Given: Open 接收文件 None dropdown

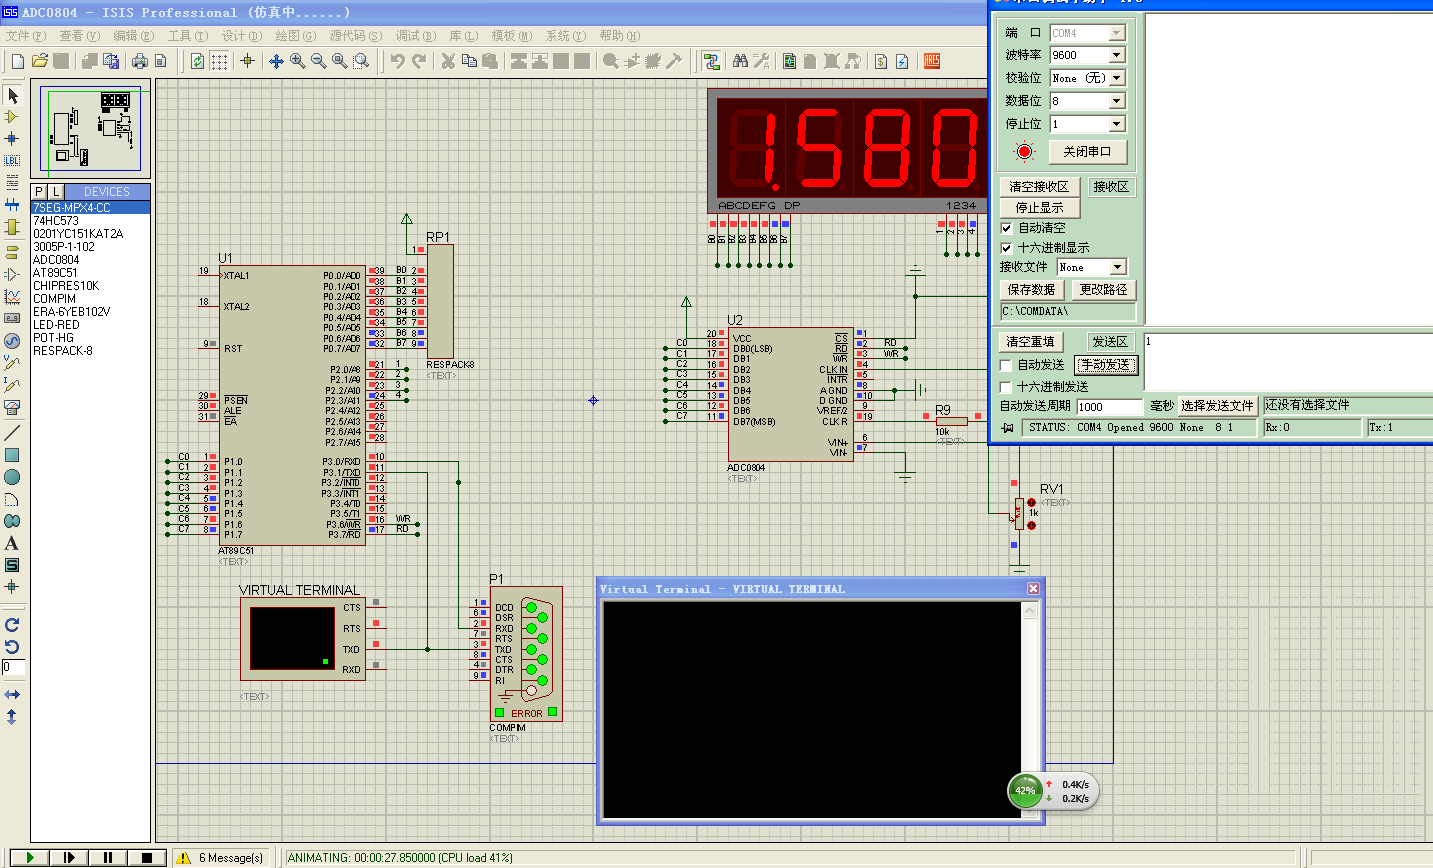Looking at the screenshot, I should tap(1118, 267).
